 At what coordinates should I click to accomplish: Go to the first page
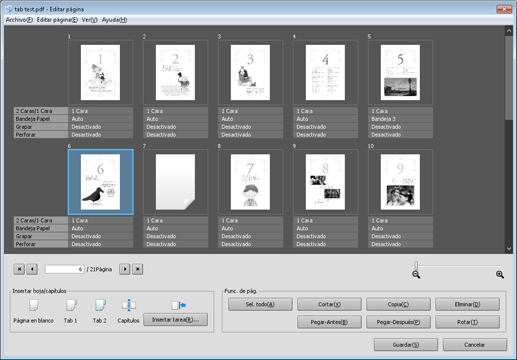pyautogui.click(x=19, y=269)
